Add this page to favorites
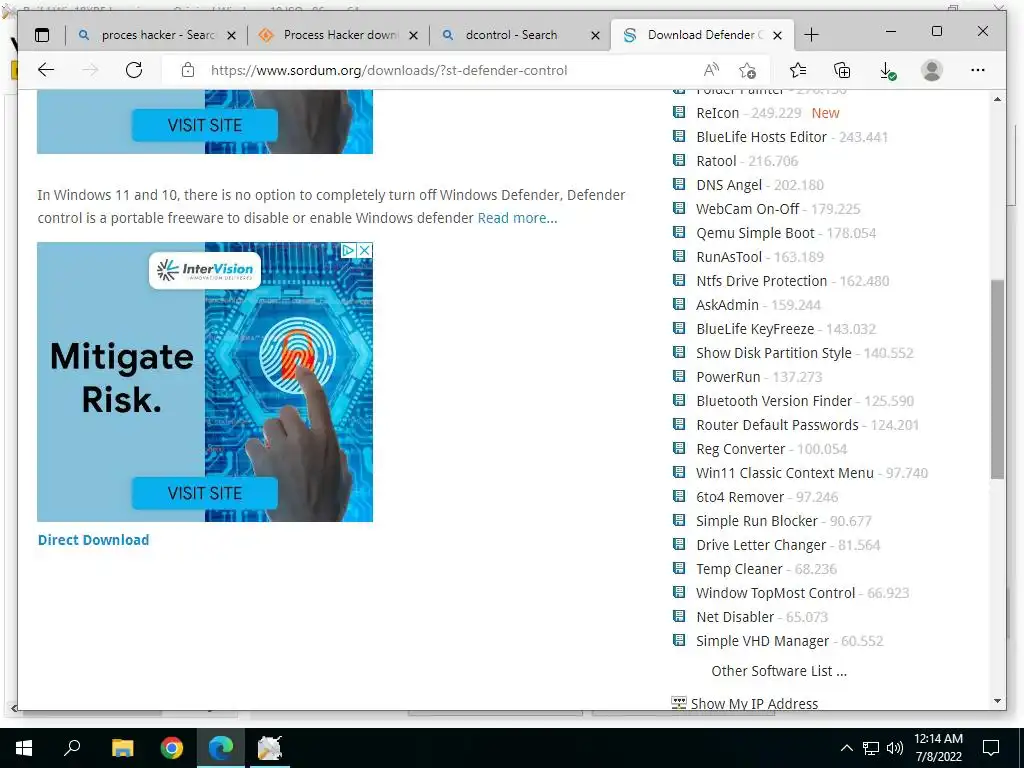1024x768 pixels. click(x=747, y=70)
